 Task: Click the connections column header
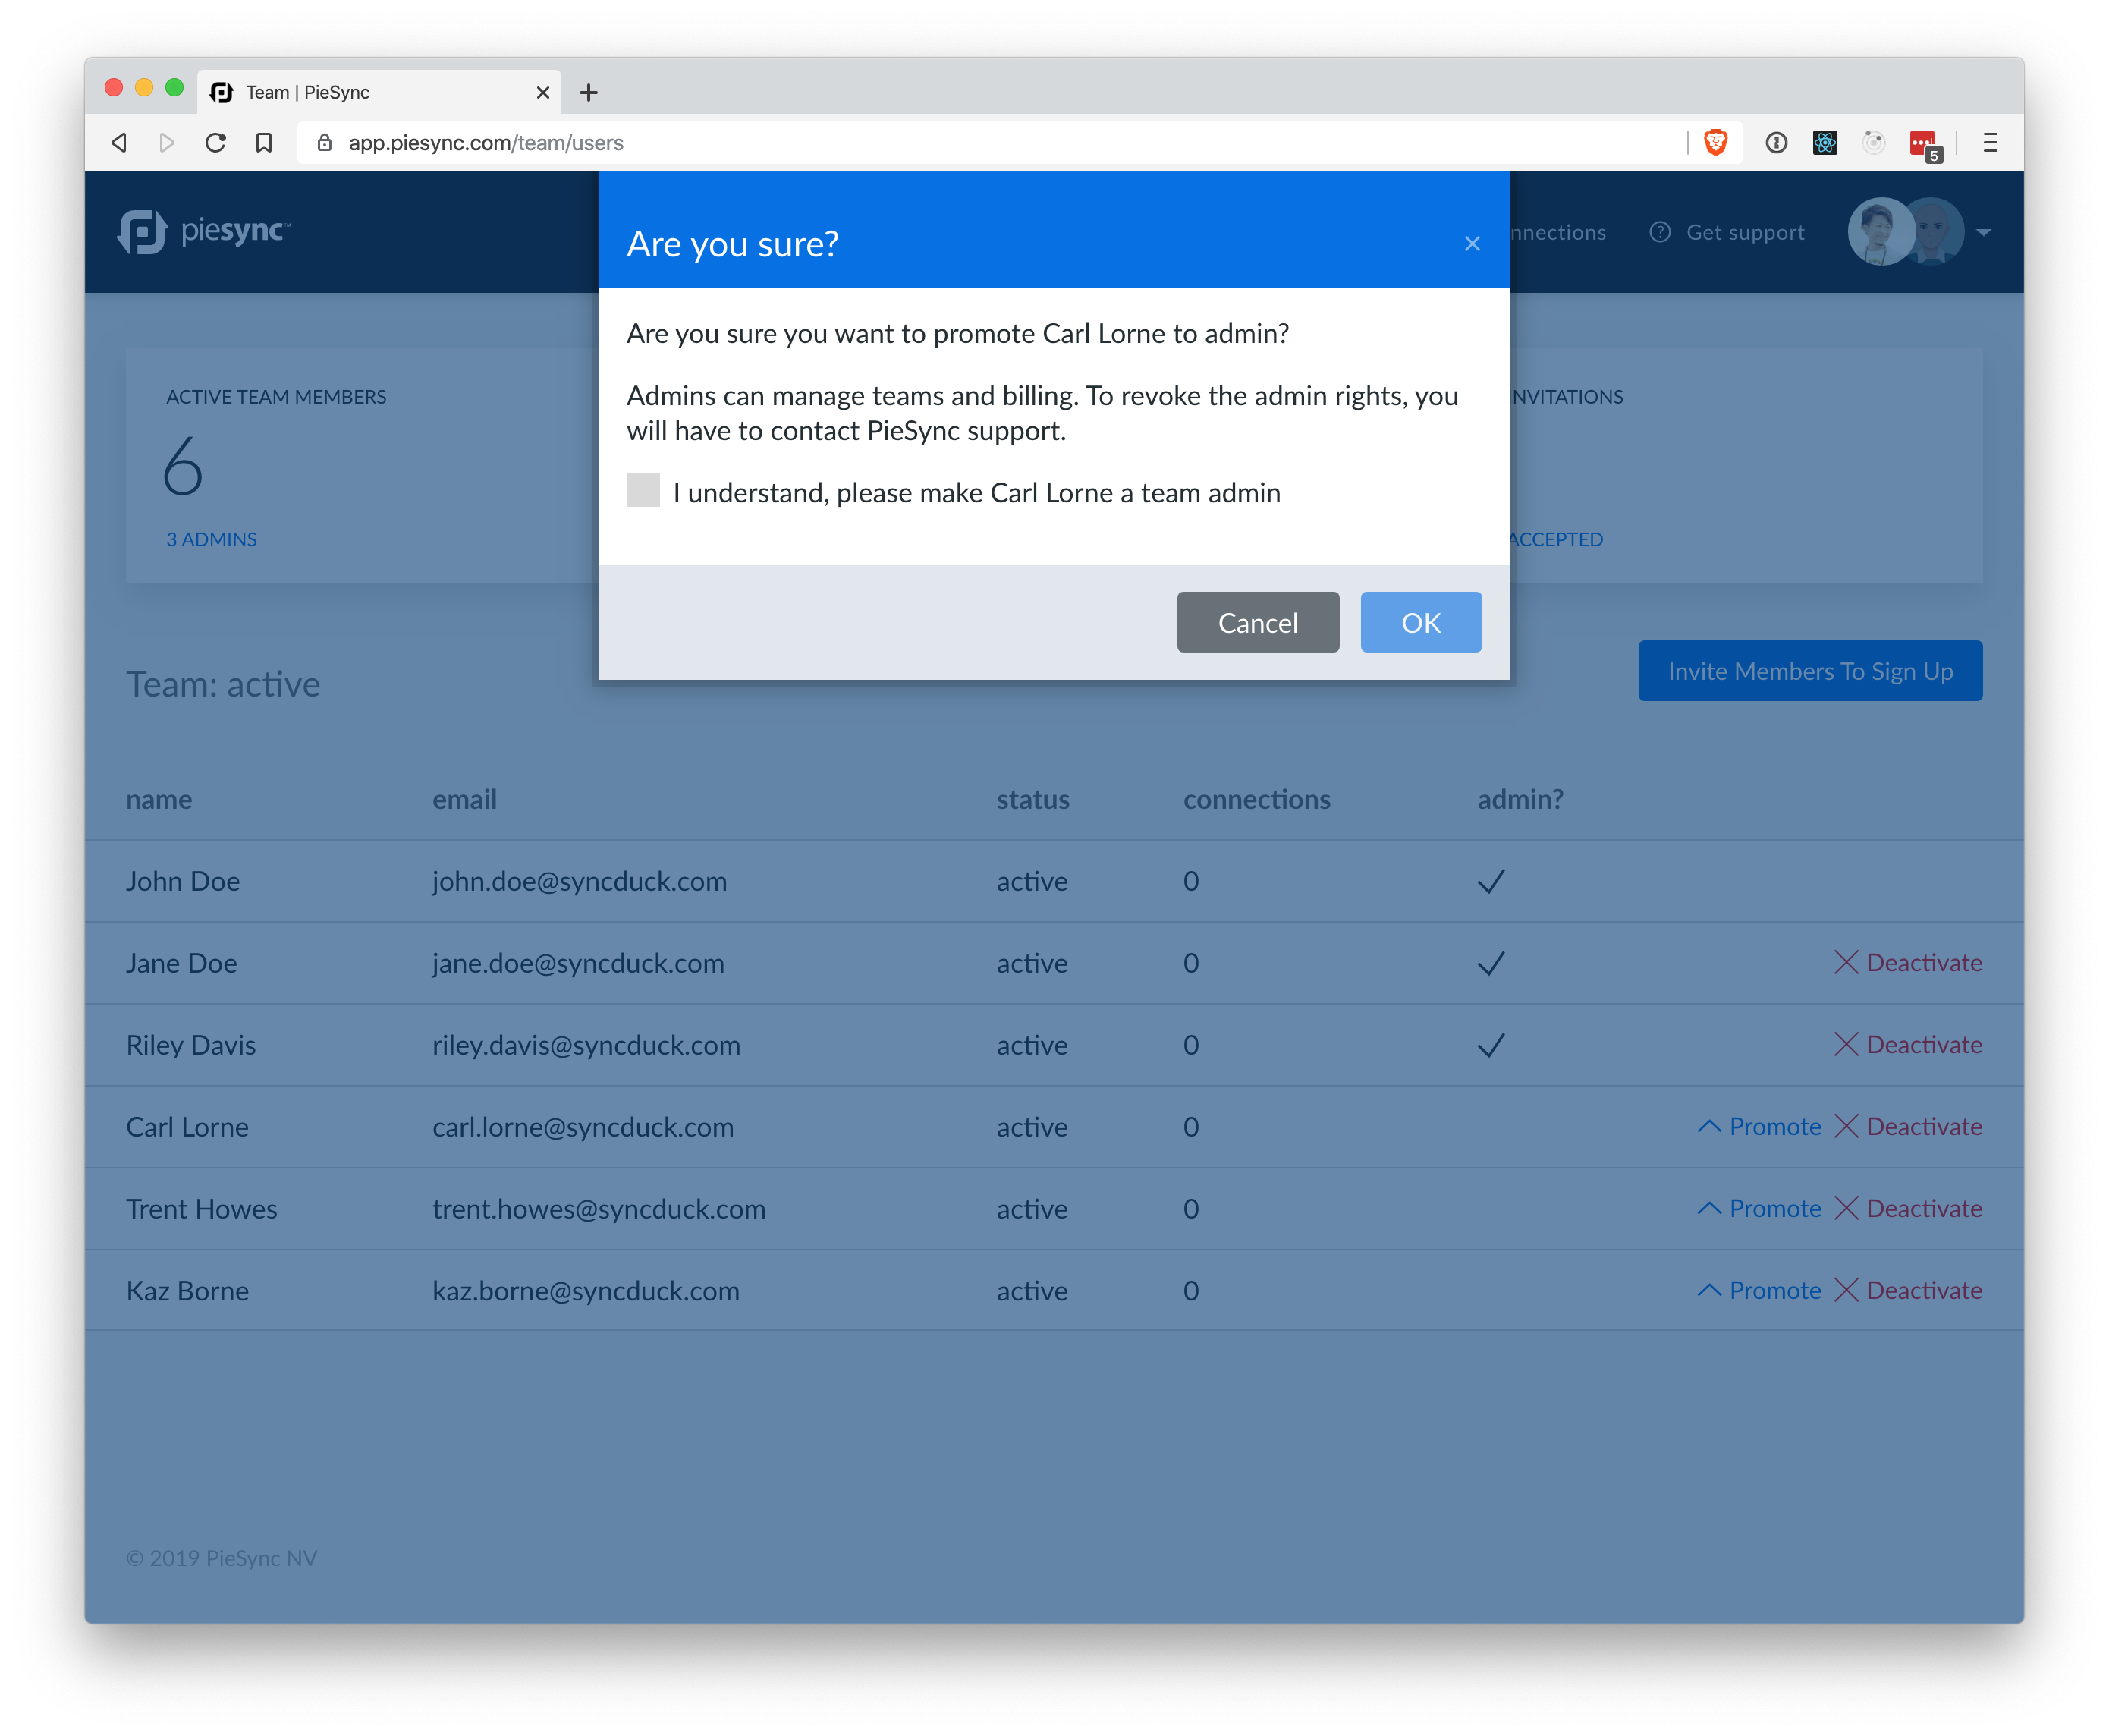click(1257, 800)
